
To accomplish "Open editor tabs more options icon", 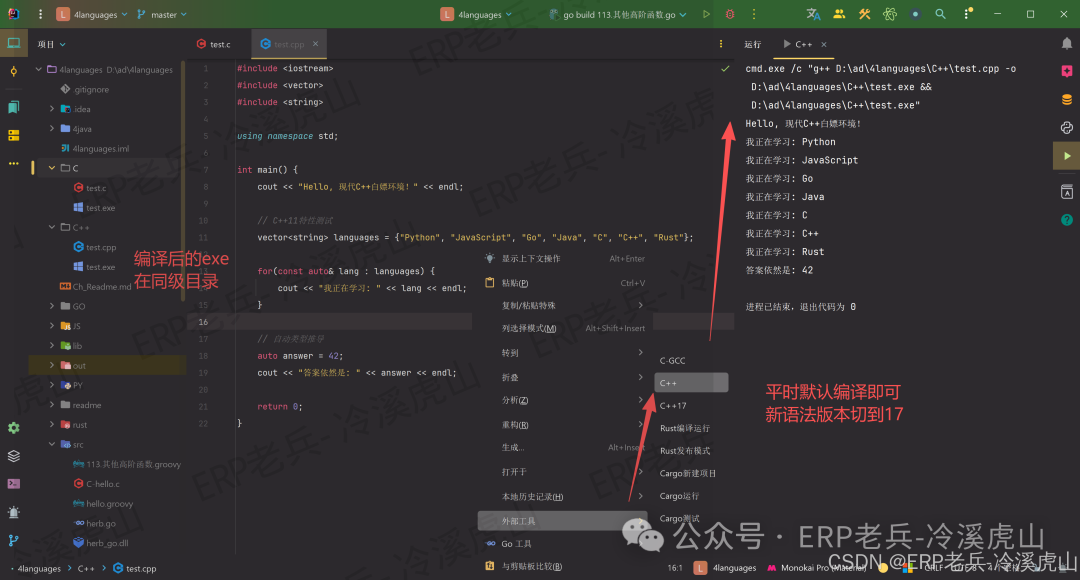I will pos(721,44).
